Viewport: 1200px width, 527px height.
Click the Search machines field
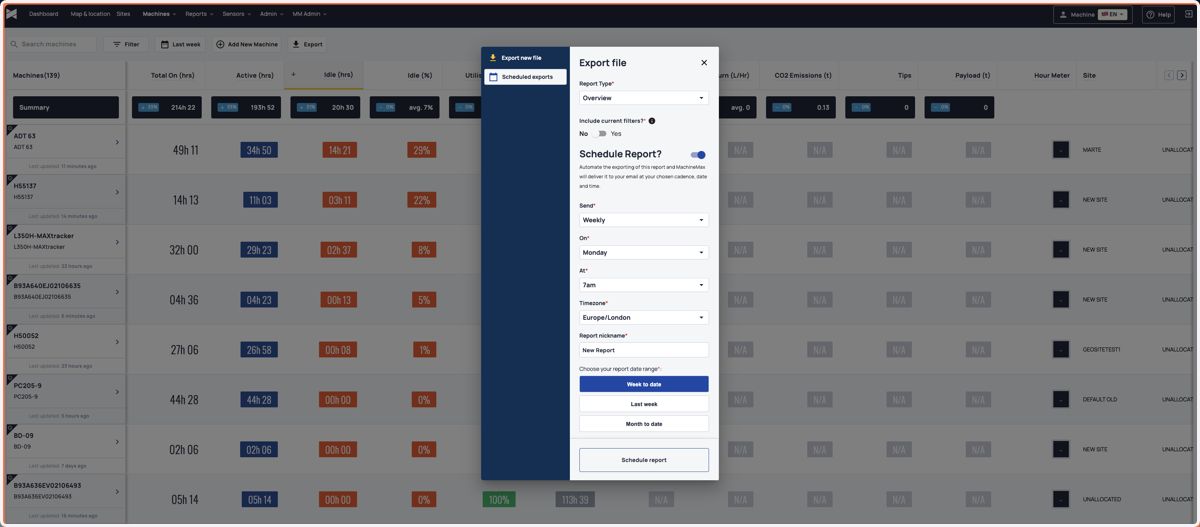click(52, 44)
